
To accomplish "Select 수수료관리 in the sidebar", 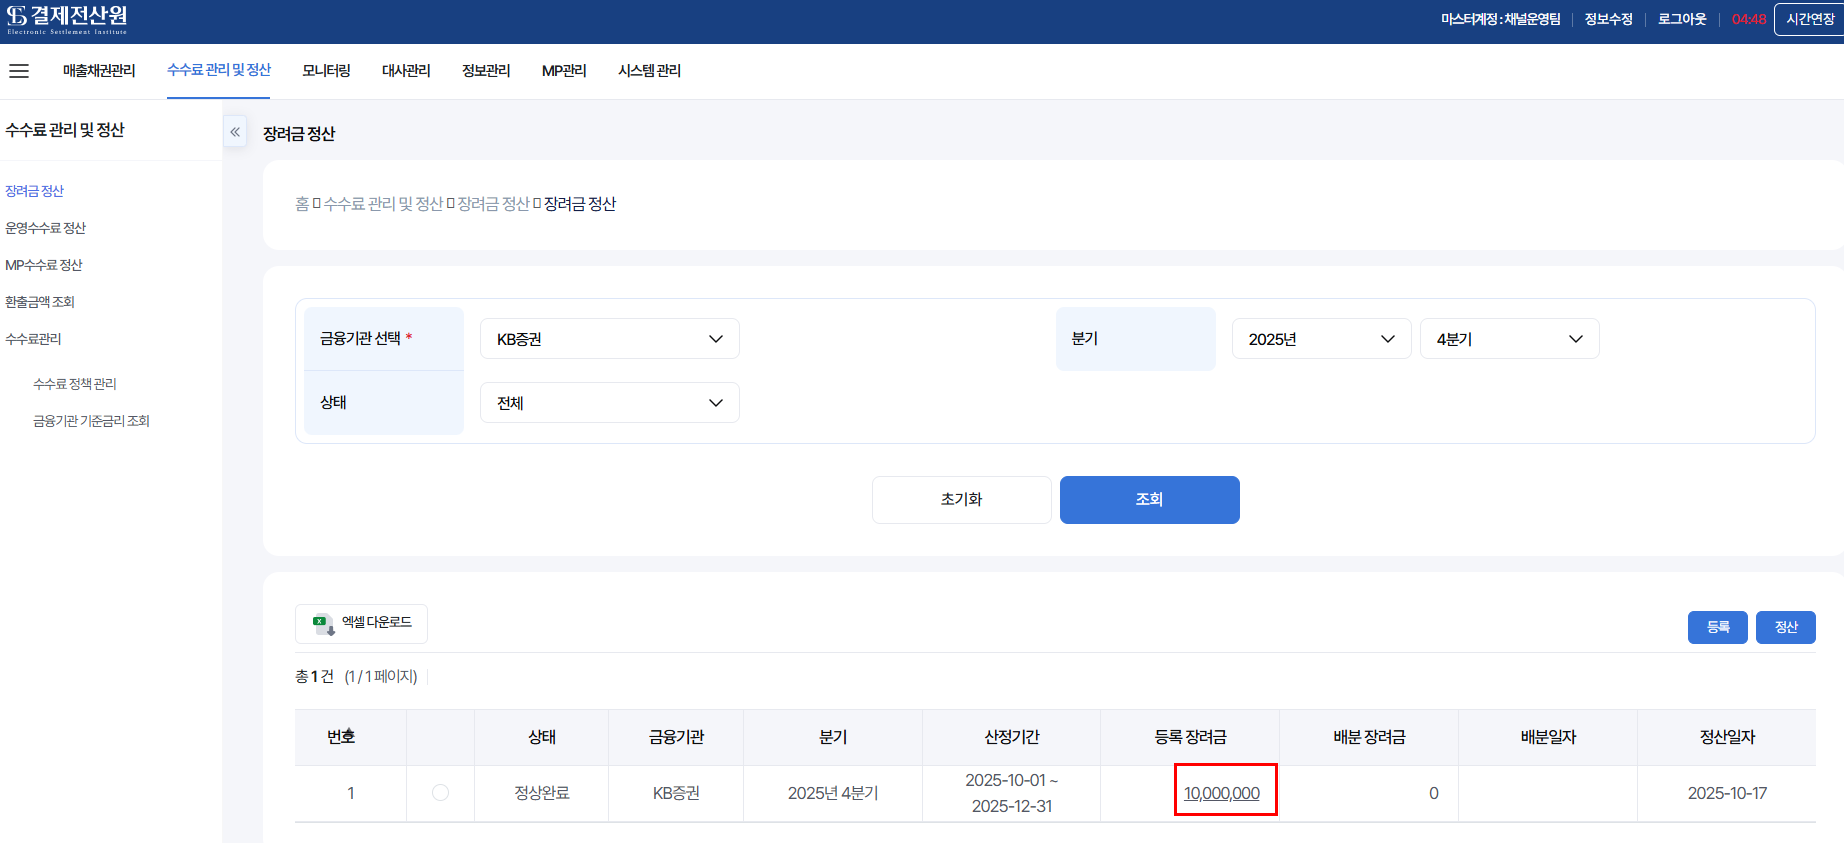I will point(33,339).
